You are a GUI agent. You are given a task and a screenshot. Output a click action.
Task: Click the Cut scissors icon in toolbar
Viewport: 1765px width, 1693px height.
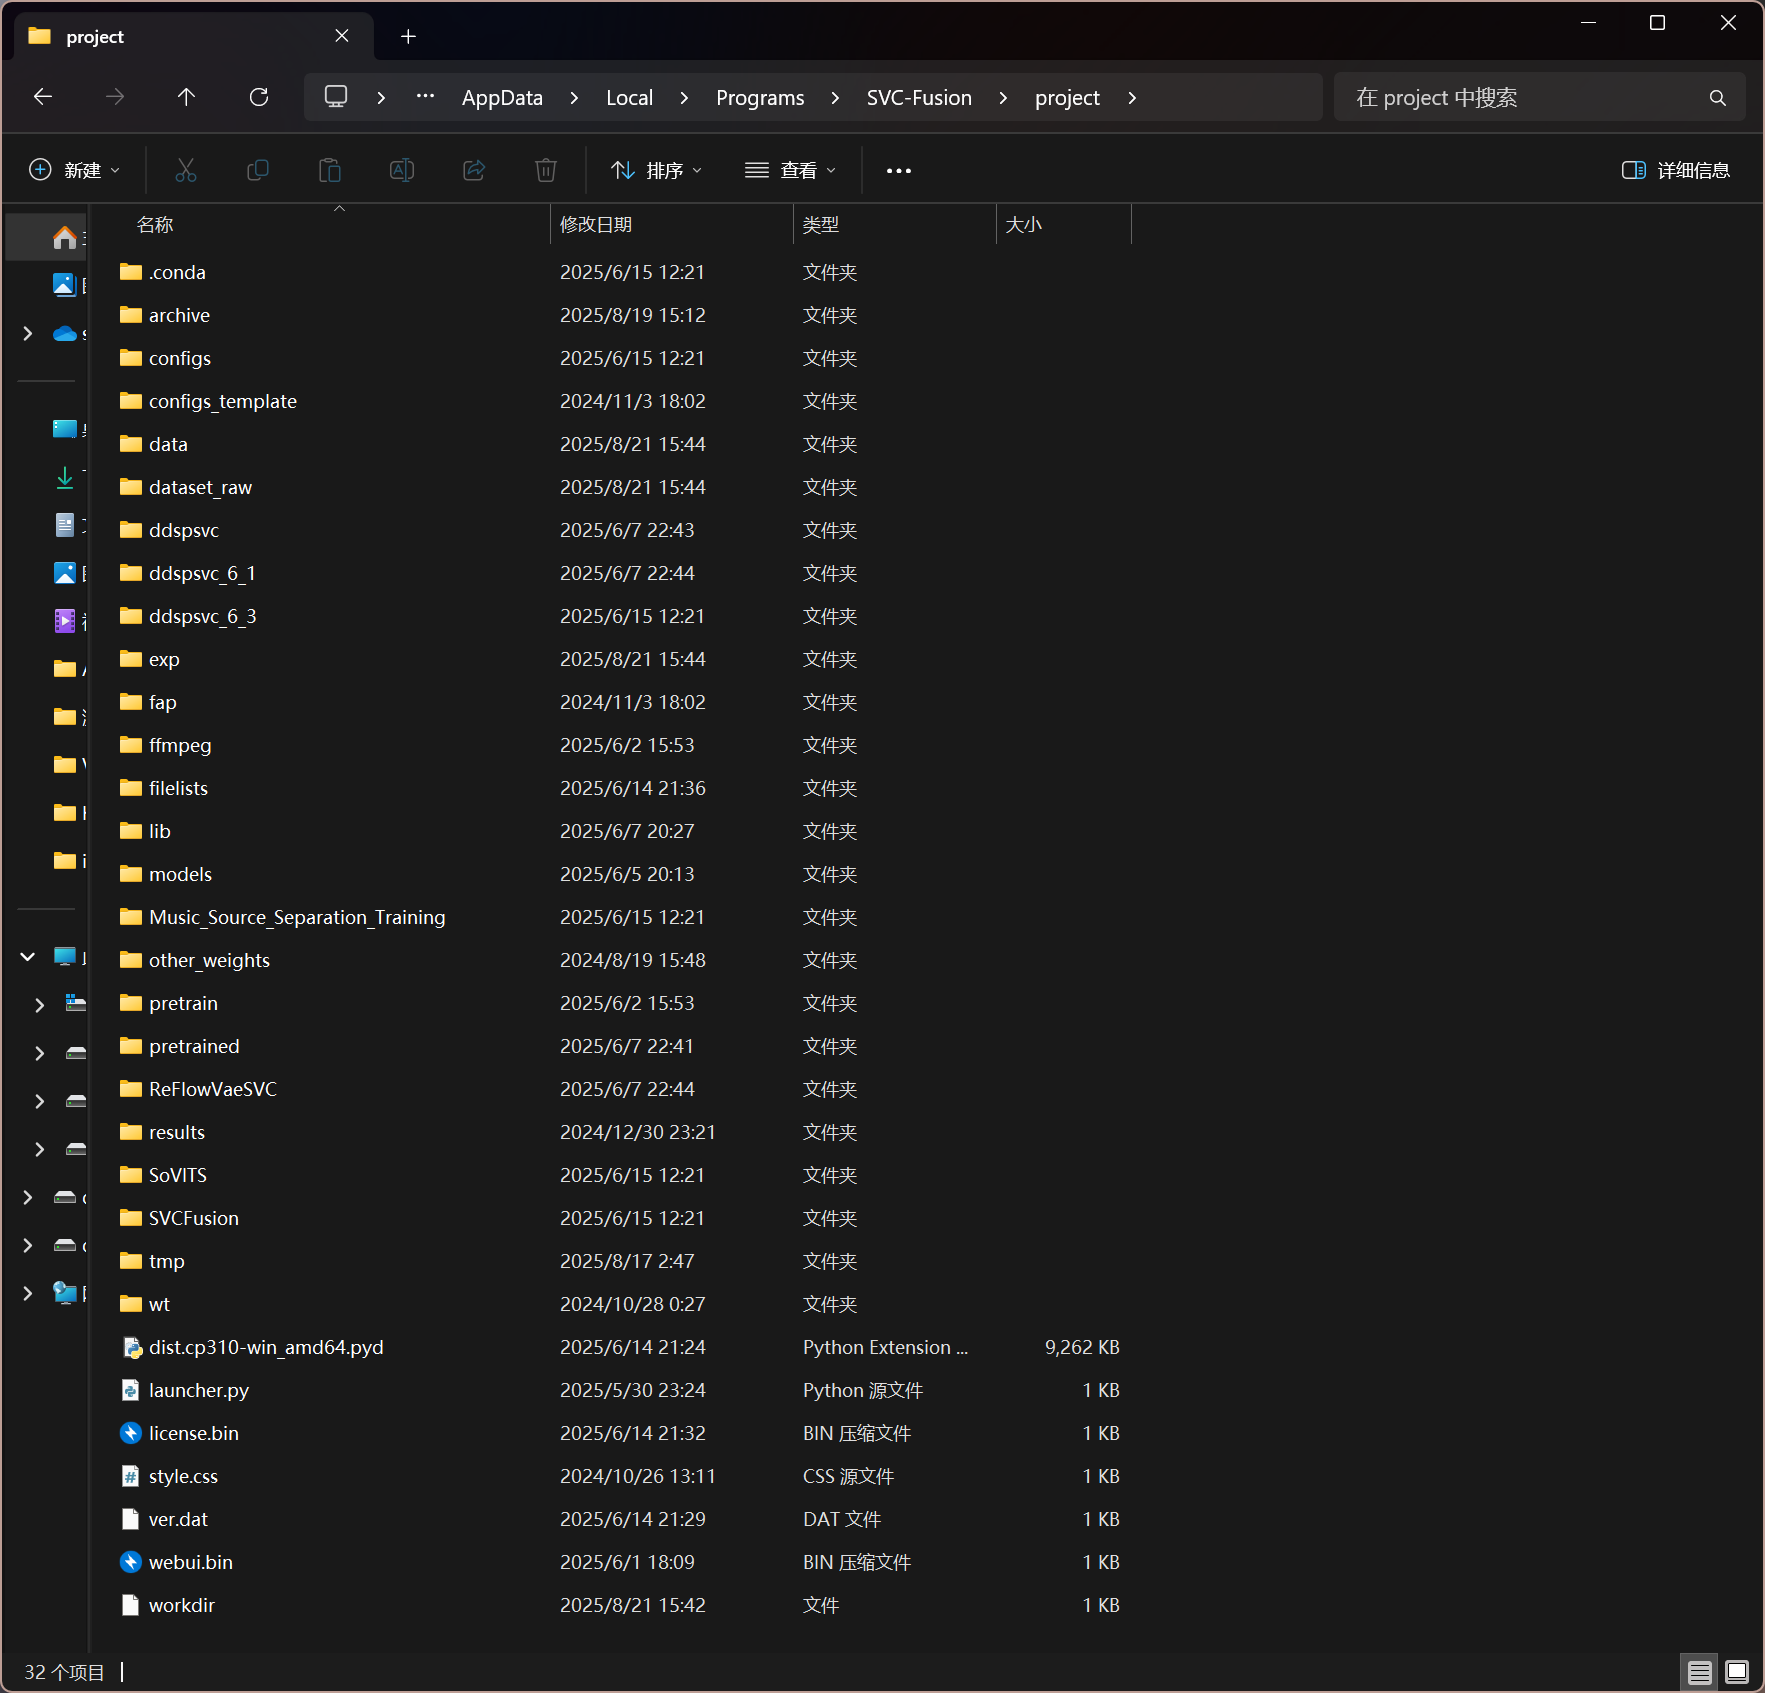click(x=186, y=170)
